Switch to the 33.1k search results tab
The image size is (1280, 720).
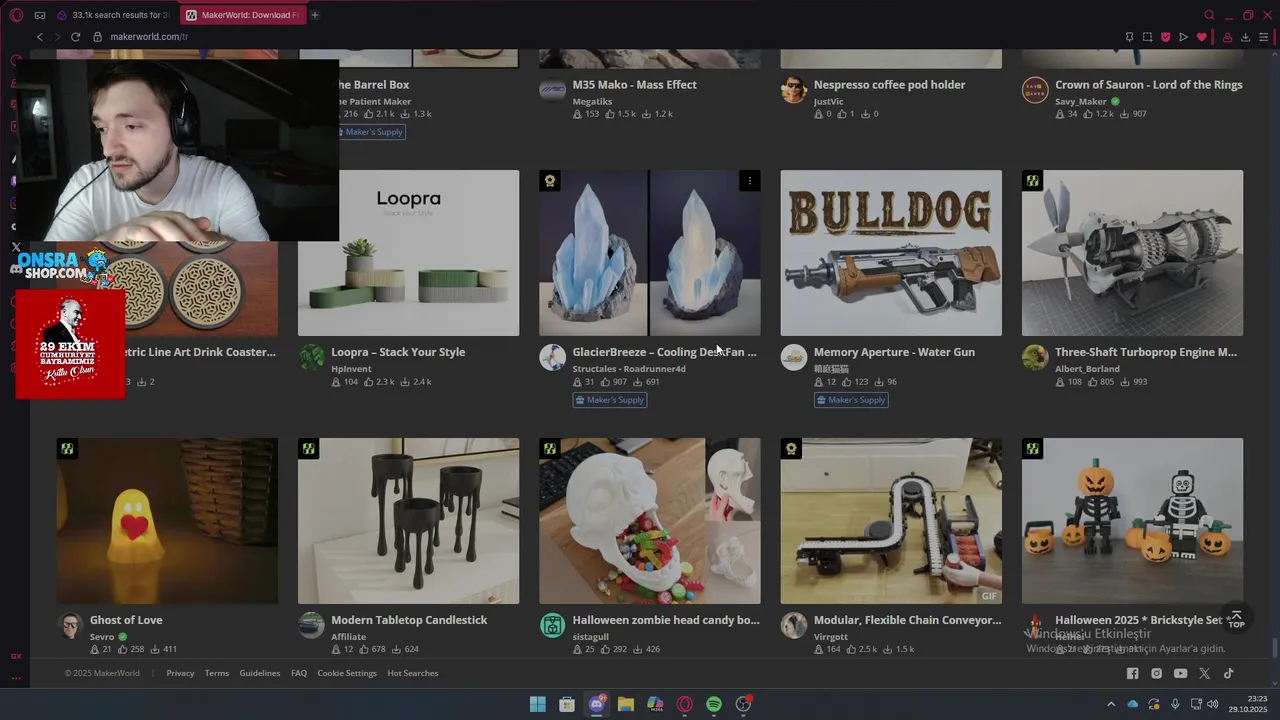[x=114, y=15]
